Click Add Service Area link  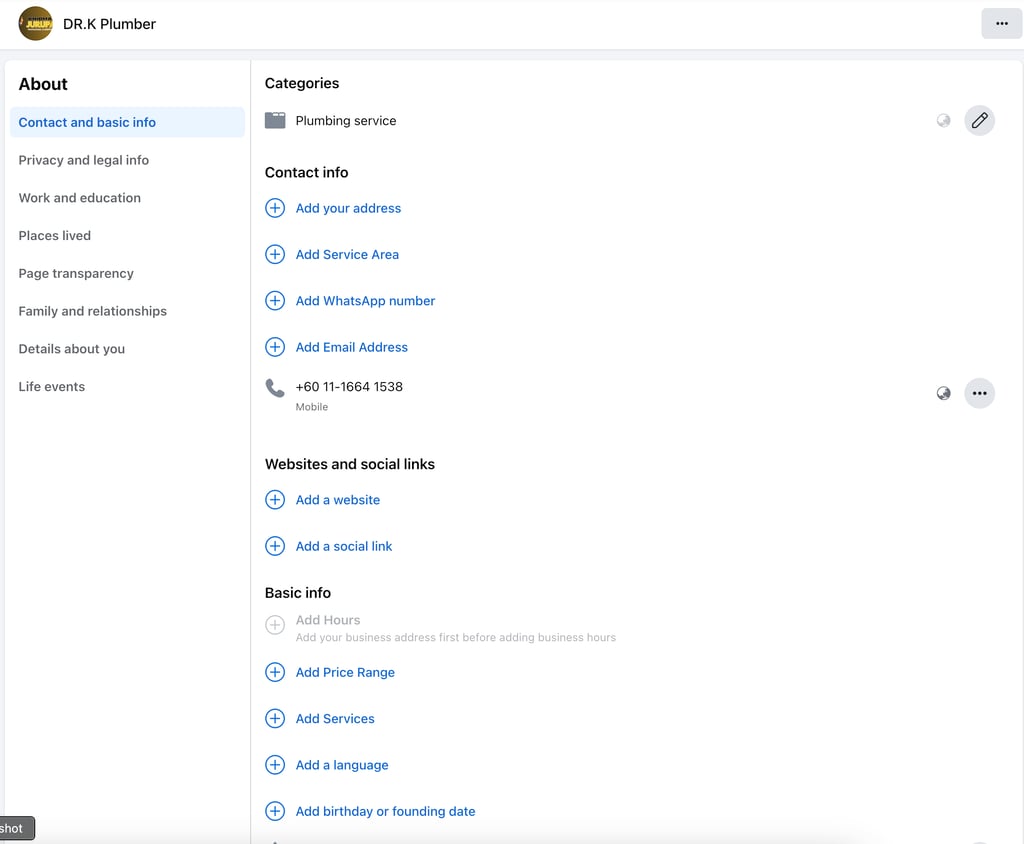coord(347,255)
